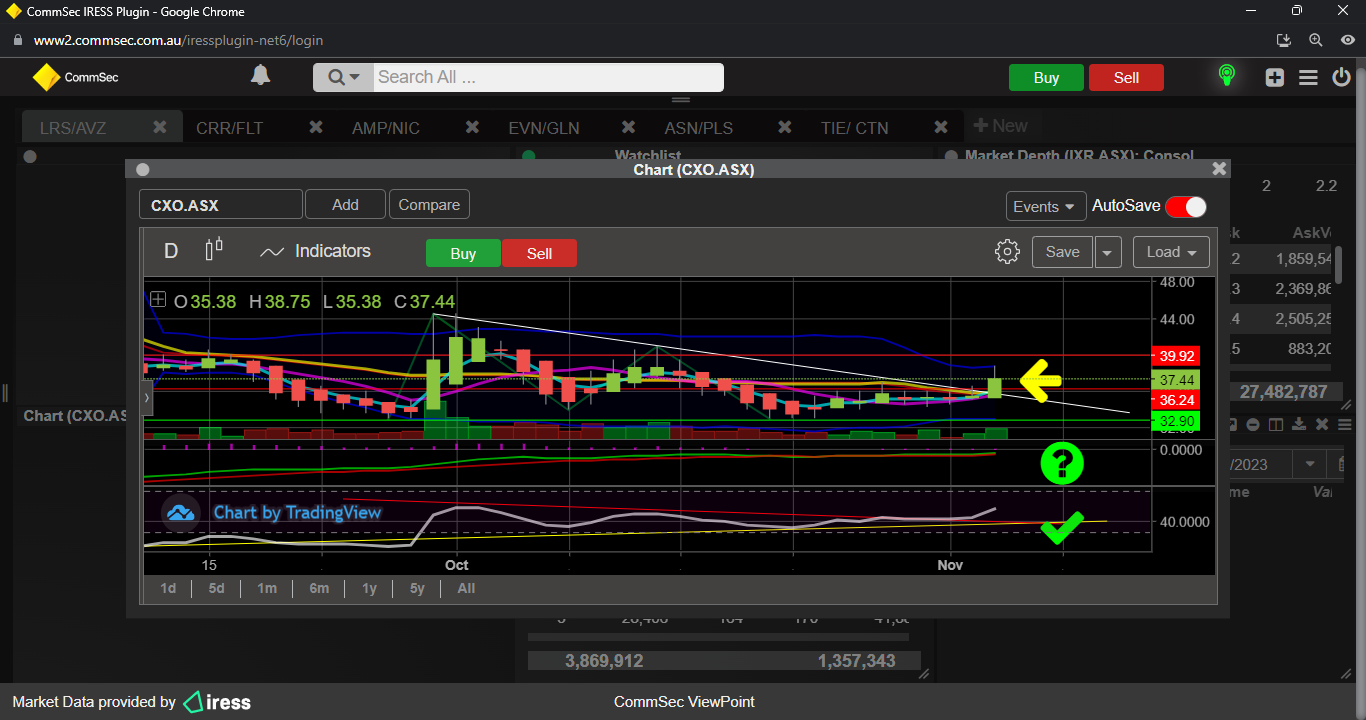Close the EVN/GLN tab with its X
1366x720 pixels.
(628, 127)
